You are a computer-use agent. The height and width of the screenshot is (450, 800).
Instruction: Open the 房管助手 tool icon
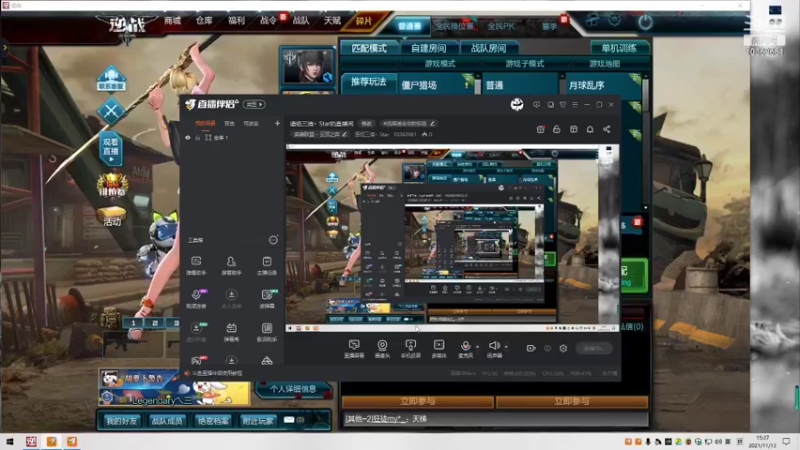coord(231,265)
